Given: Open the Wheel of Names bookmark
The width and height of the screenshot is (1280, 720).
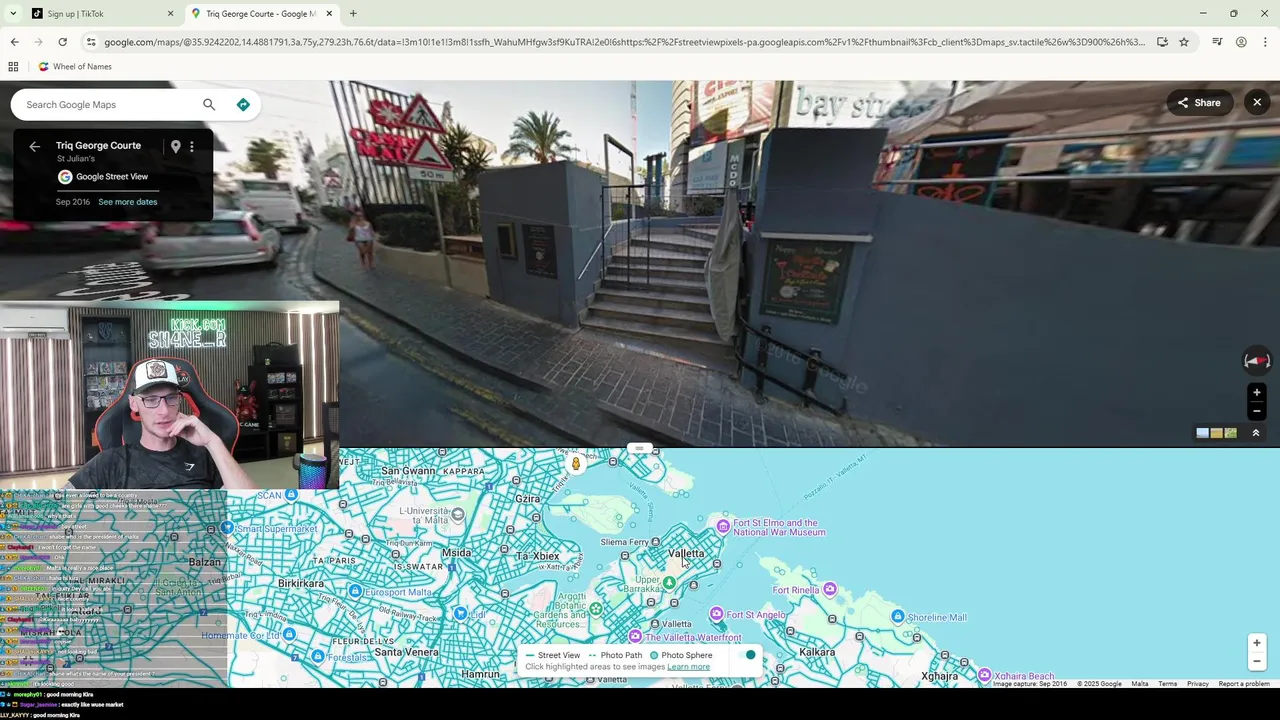Looking at the screenshot, I should [75, 67].
